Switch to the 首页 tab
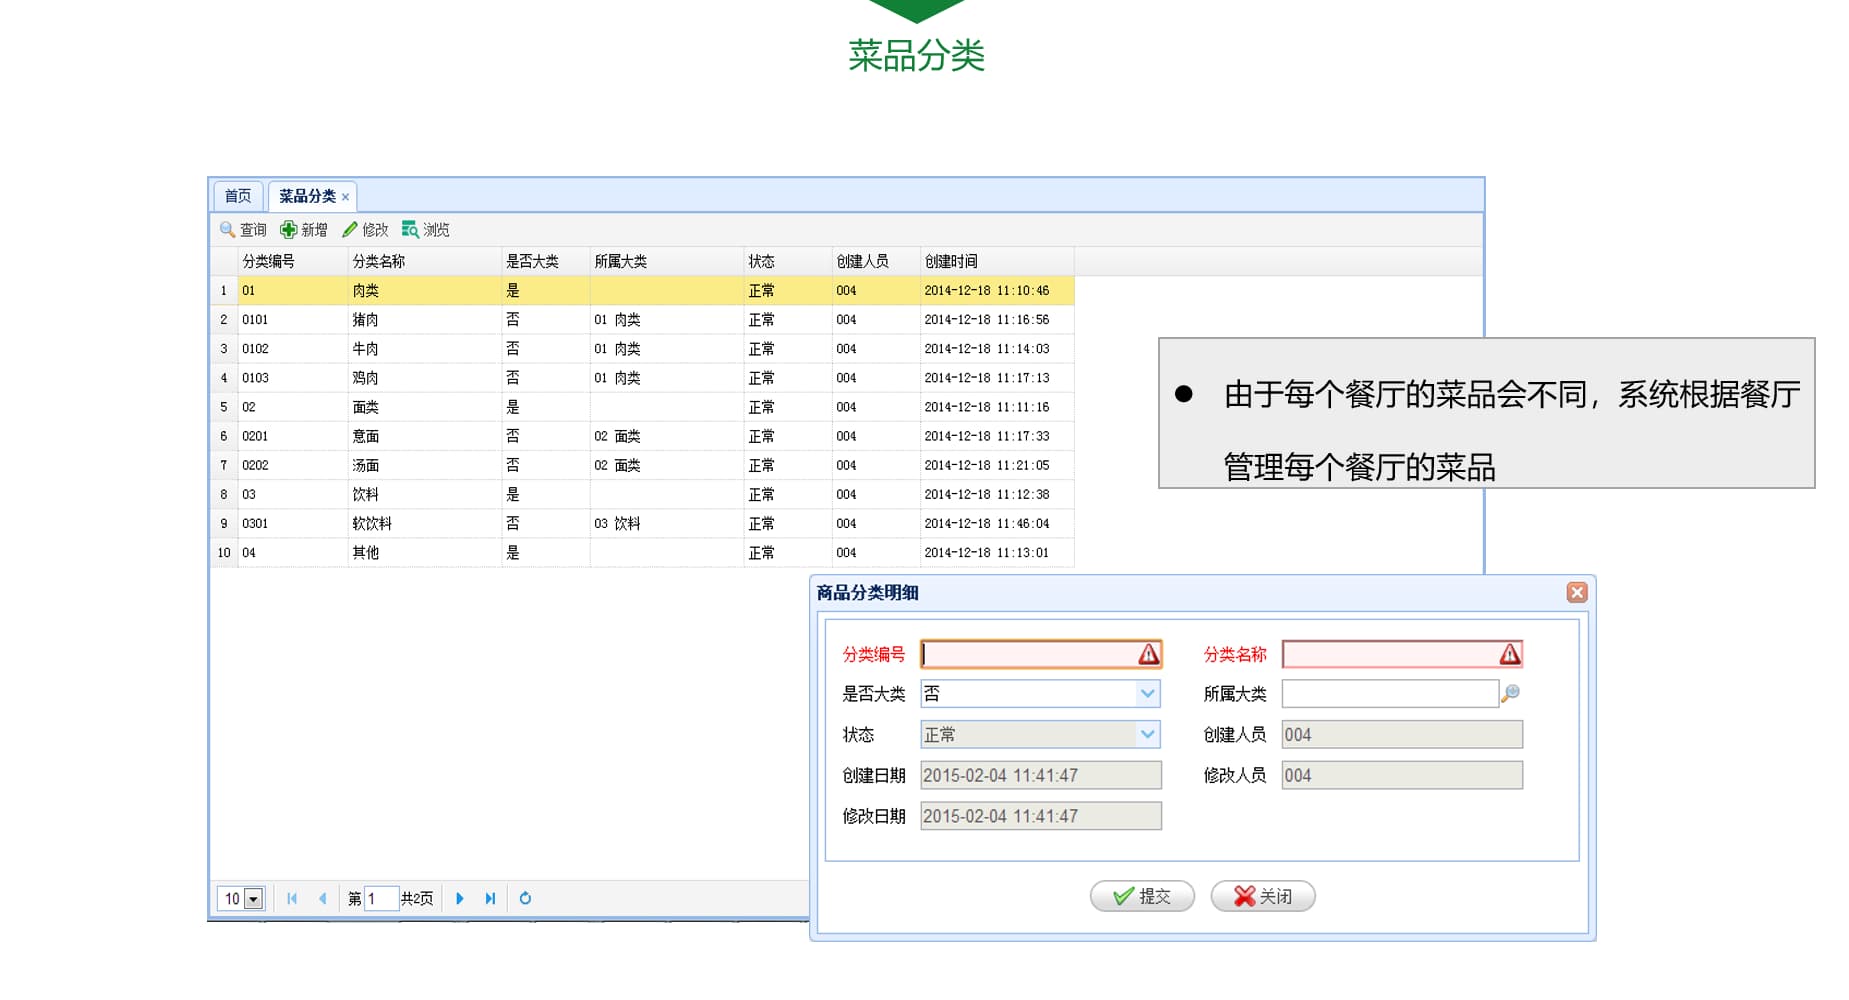Viewport: 1849px width, 1000px height. tap(238, 196)
